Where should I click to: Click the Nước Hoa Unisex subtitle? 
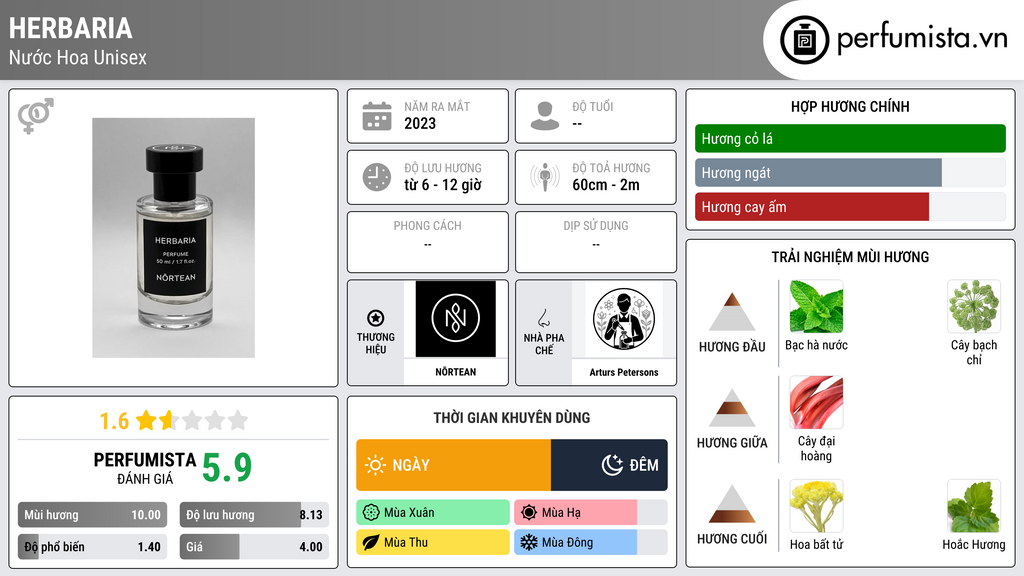click(x=78, y=57)
